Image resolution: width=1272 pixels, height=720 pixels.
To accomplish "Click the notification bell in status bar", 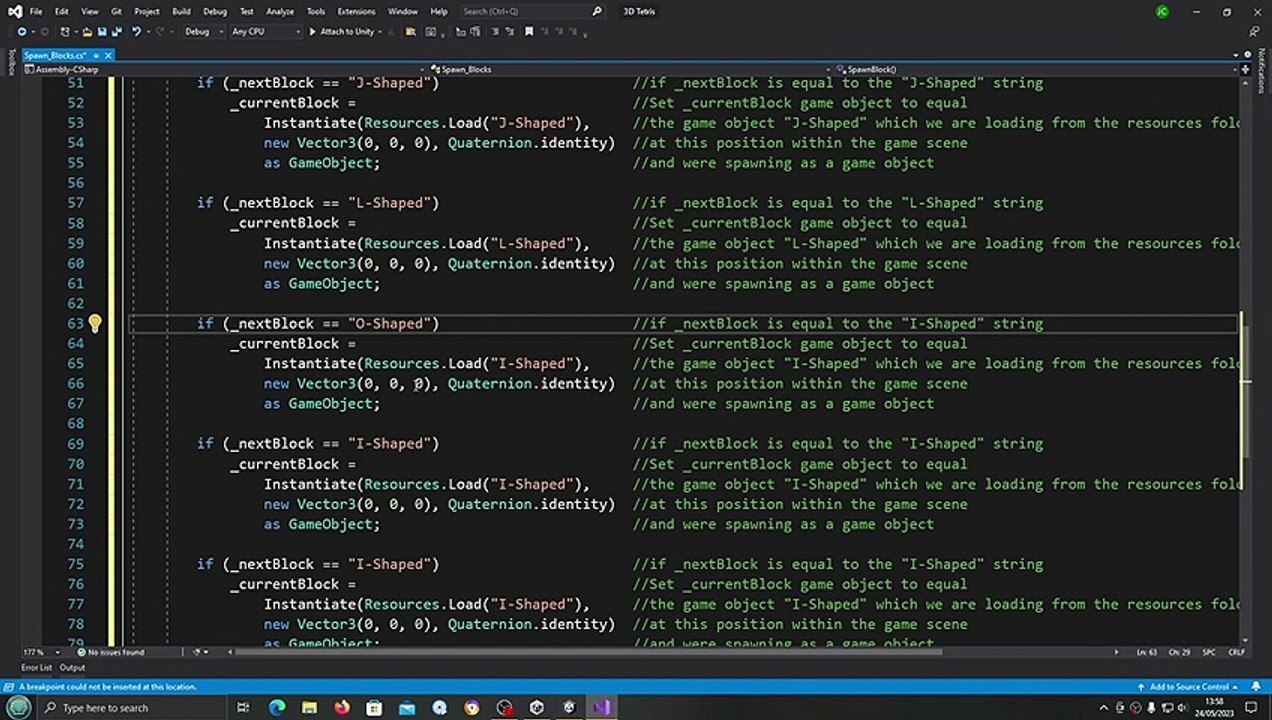I will [1256, 687].
